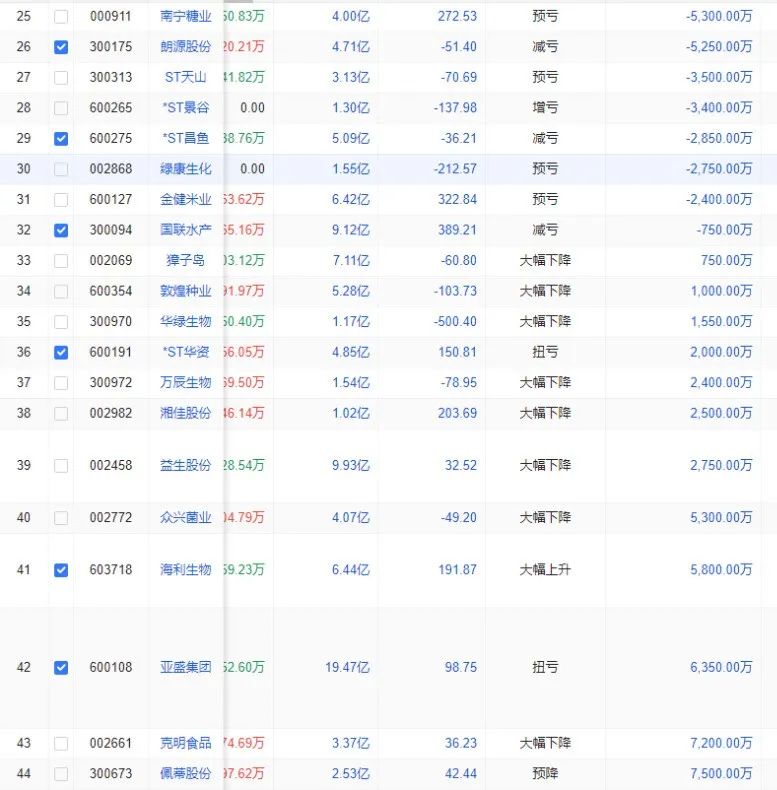
Task: Open the 南宁糖业 stock link
Action: (x=185, y=17)
